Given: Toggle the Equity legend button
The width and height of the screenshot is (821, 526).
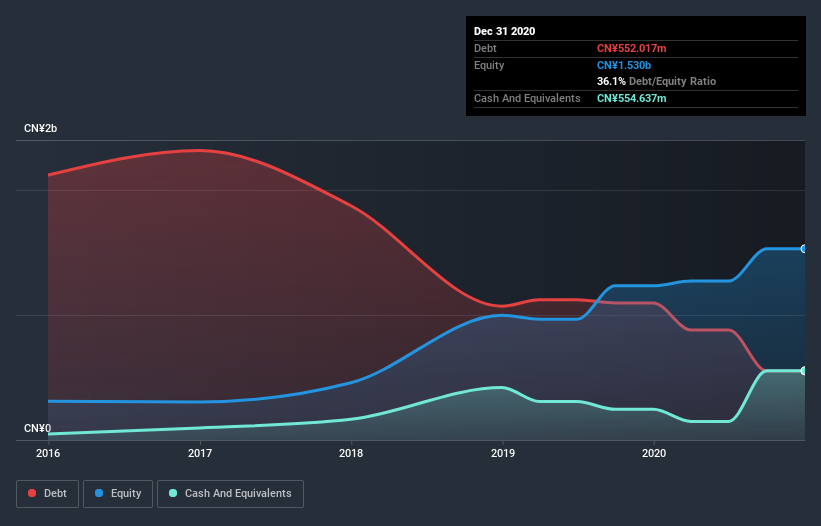Looking at the screenshot, I should coord(118,494).
